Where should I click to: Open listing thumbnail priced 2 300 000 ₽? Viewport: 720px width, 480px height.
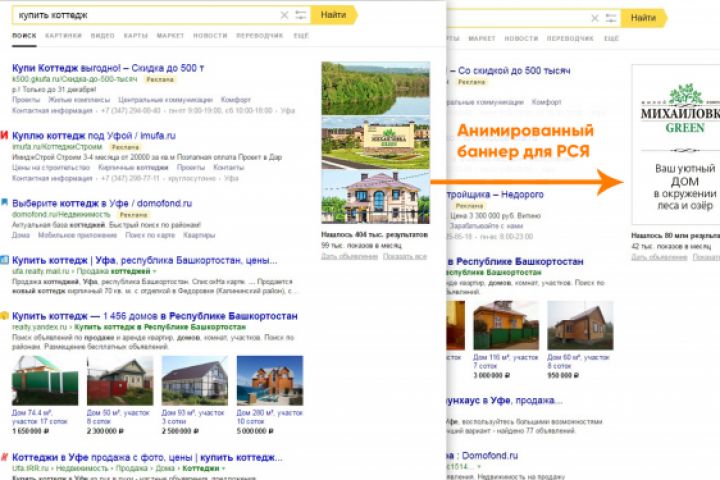click(x=120, y=380)
